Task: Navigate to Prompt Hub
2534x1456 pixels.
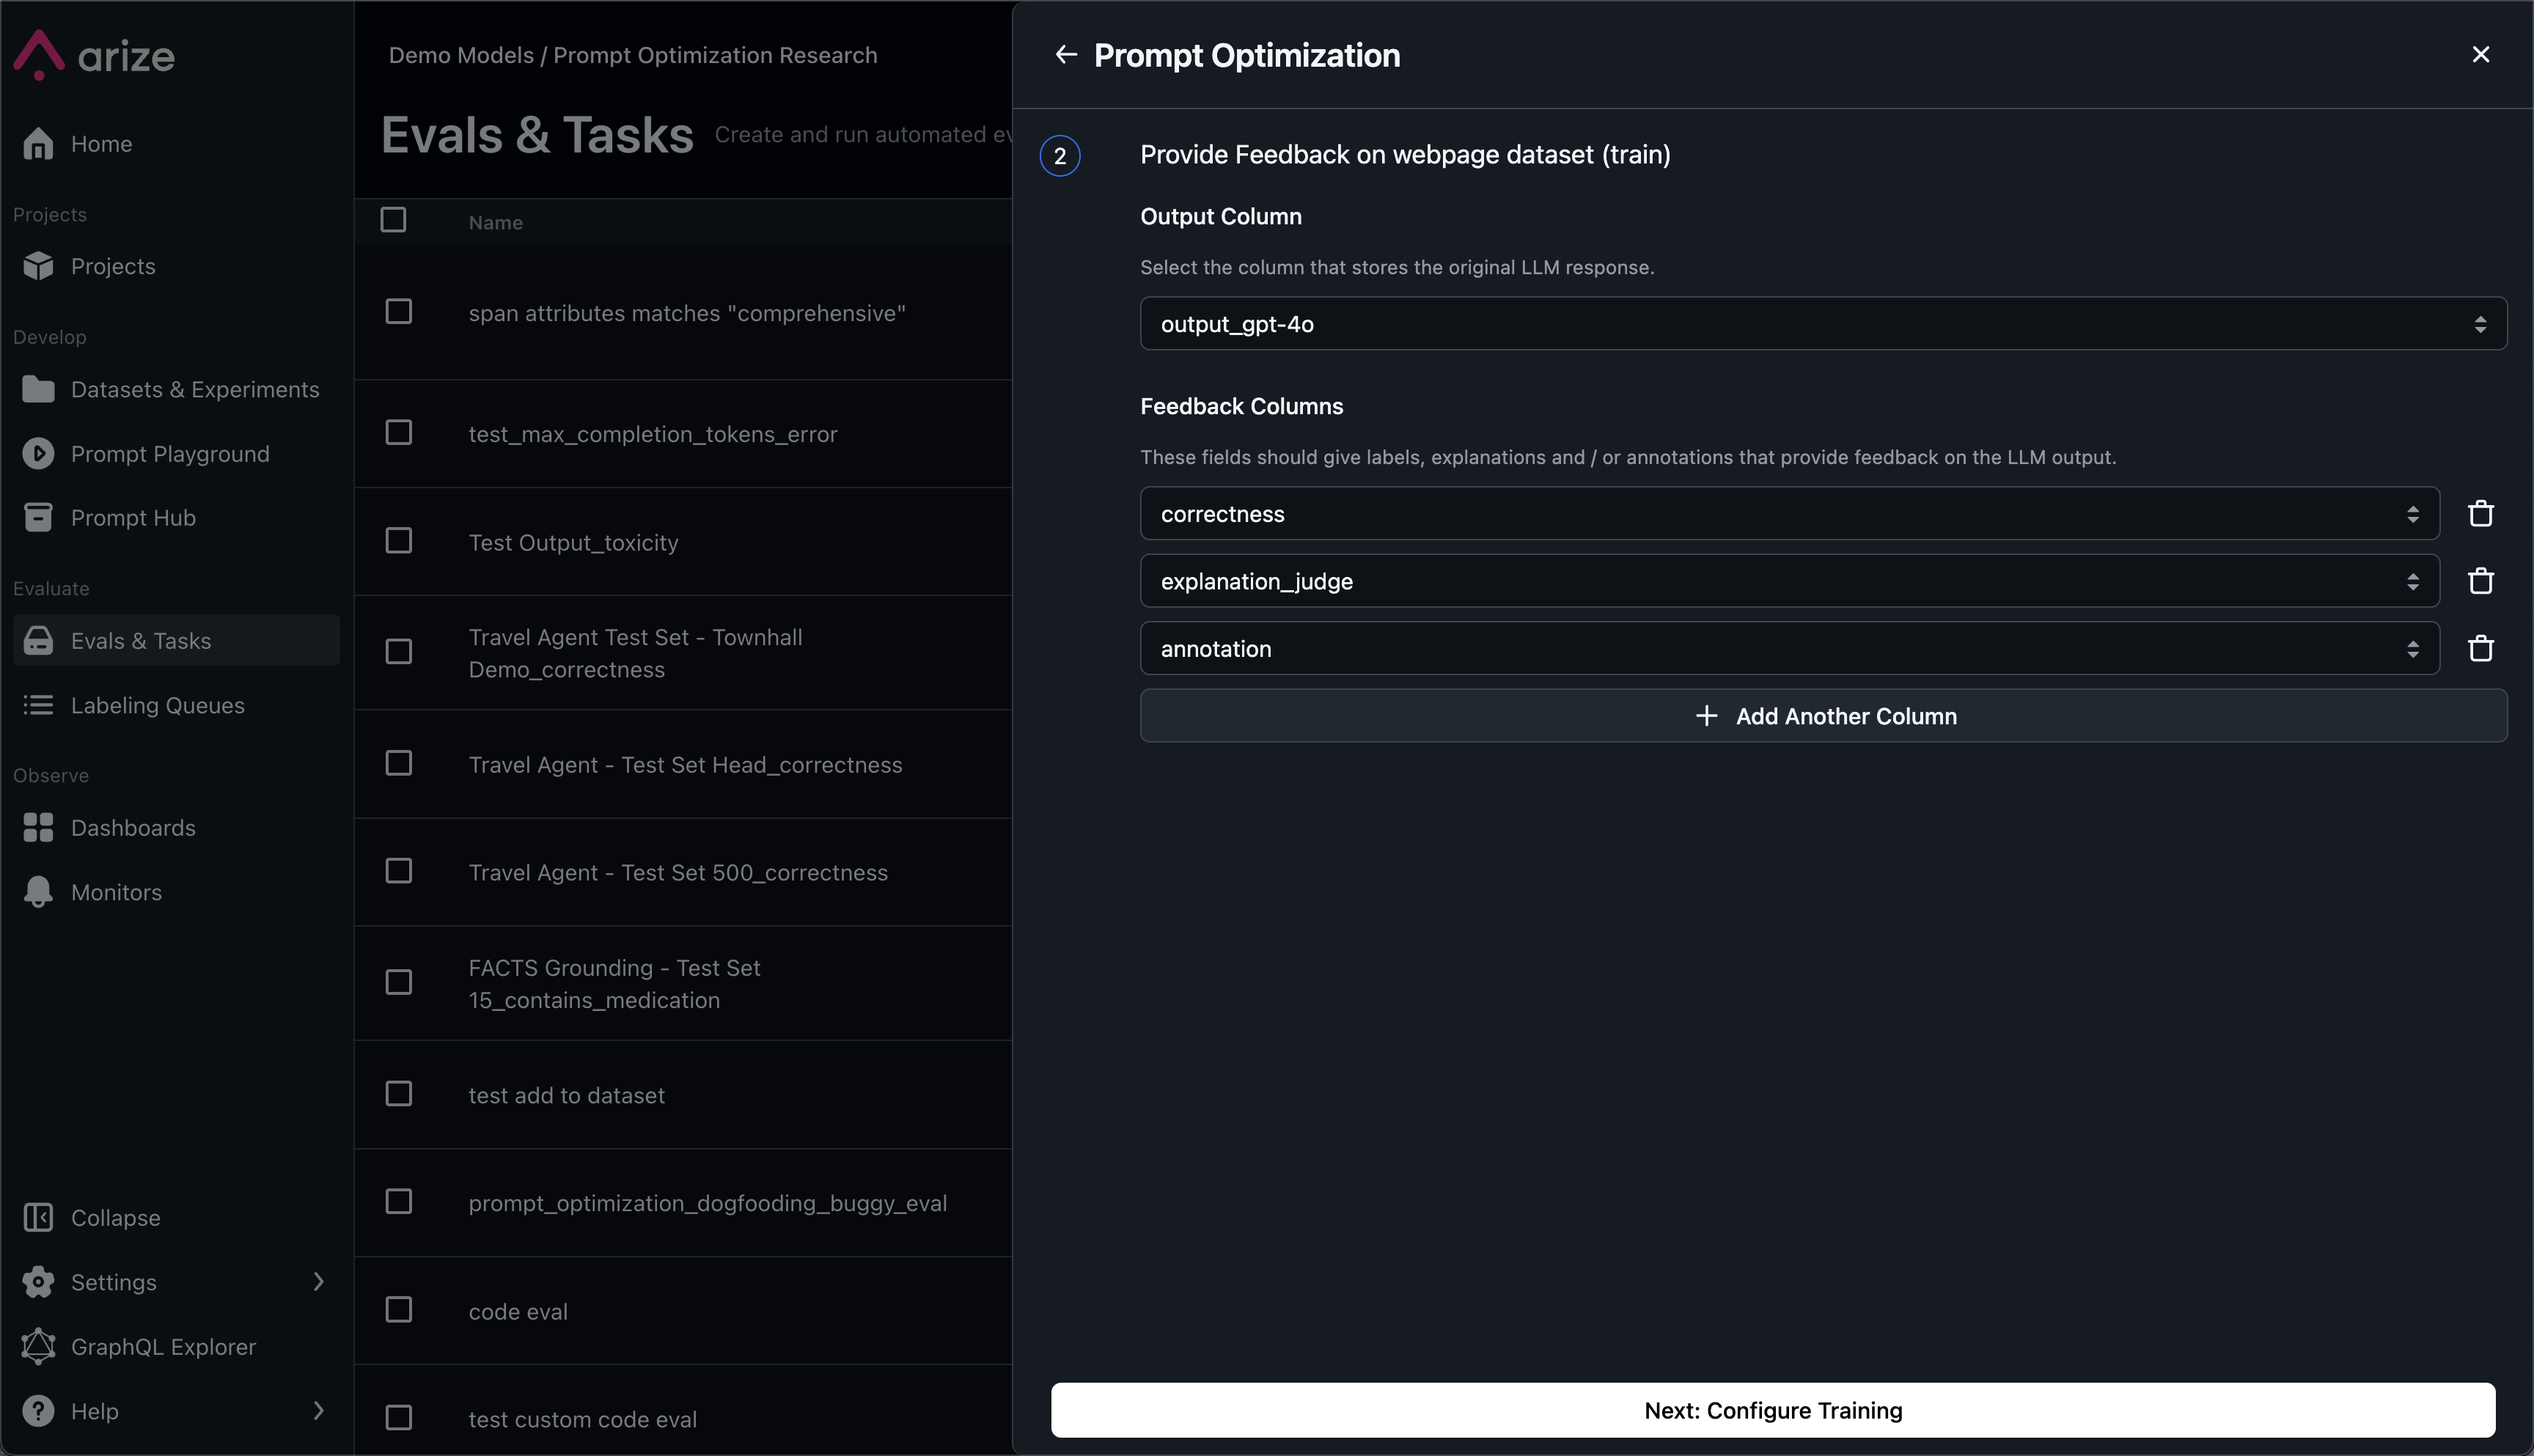Action: tap(133, 518)
